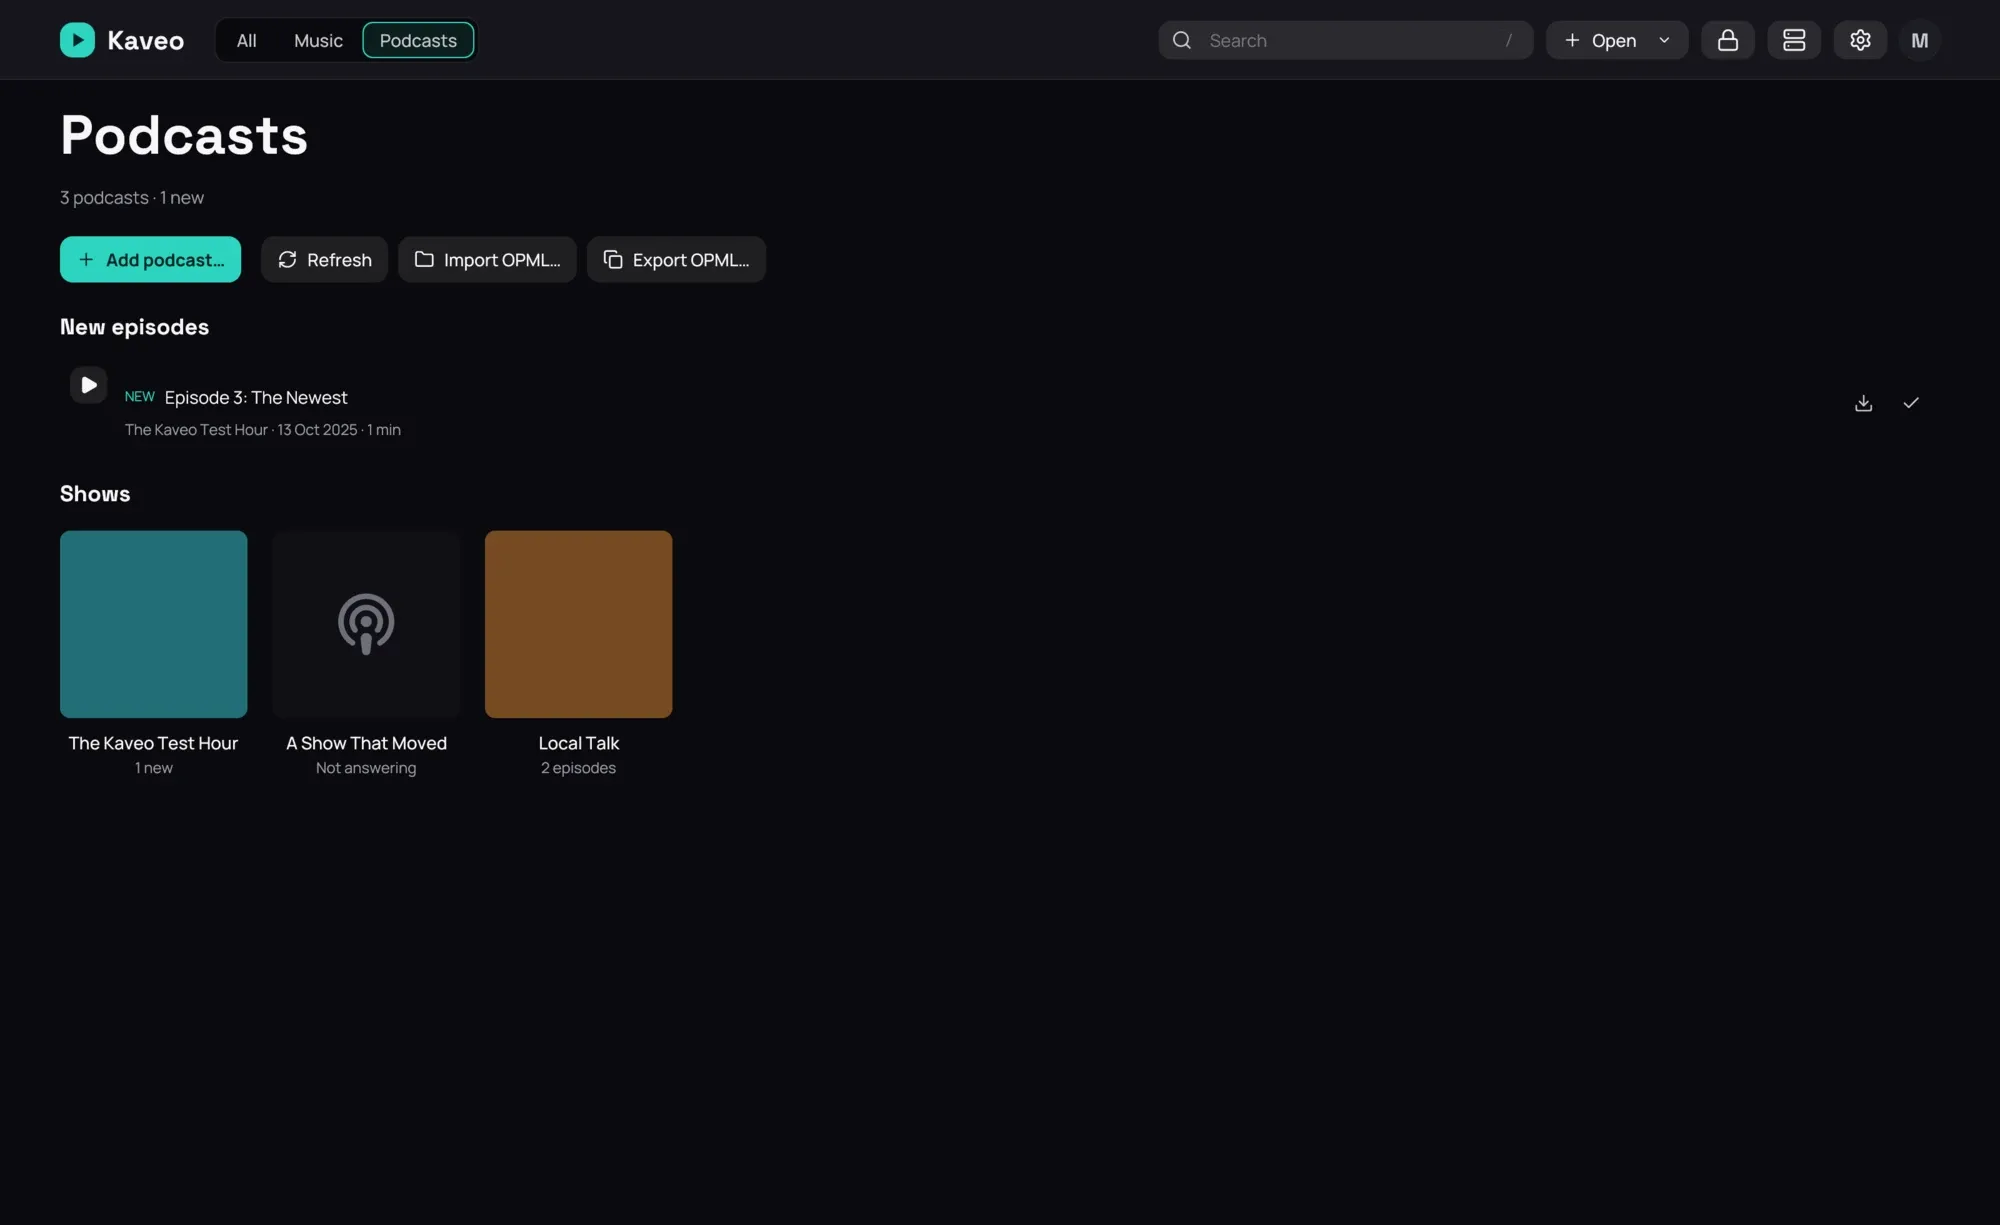Viewport: 2000px width, 1225px height.
Task: Click the episode date 13 Oct 2025 line
Action: tap(262, 430)
